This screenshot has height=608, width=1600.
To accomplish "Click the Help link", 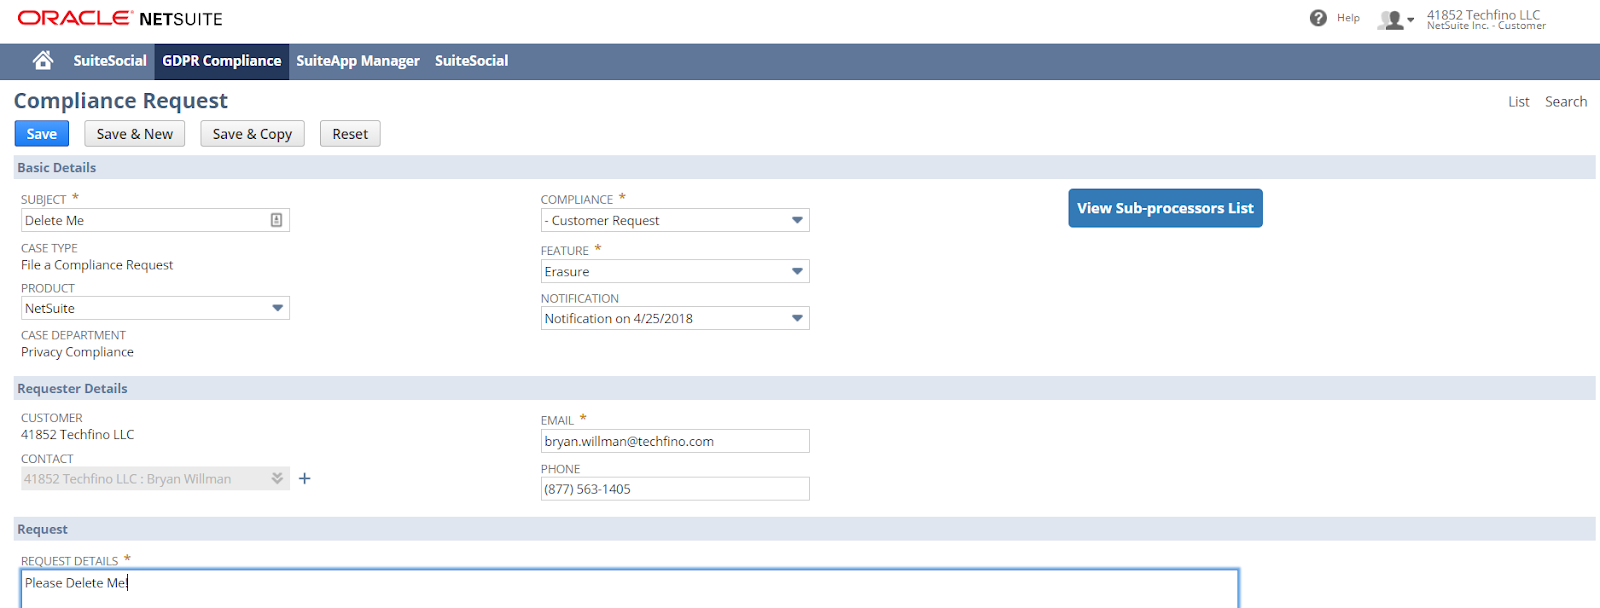I will pos(1348,18).
